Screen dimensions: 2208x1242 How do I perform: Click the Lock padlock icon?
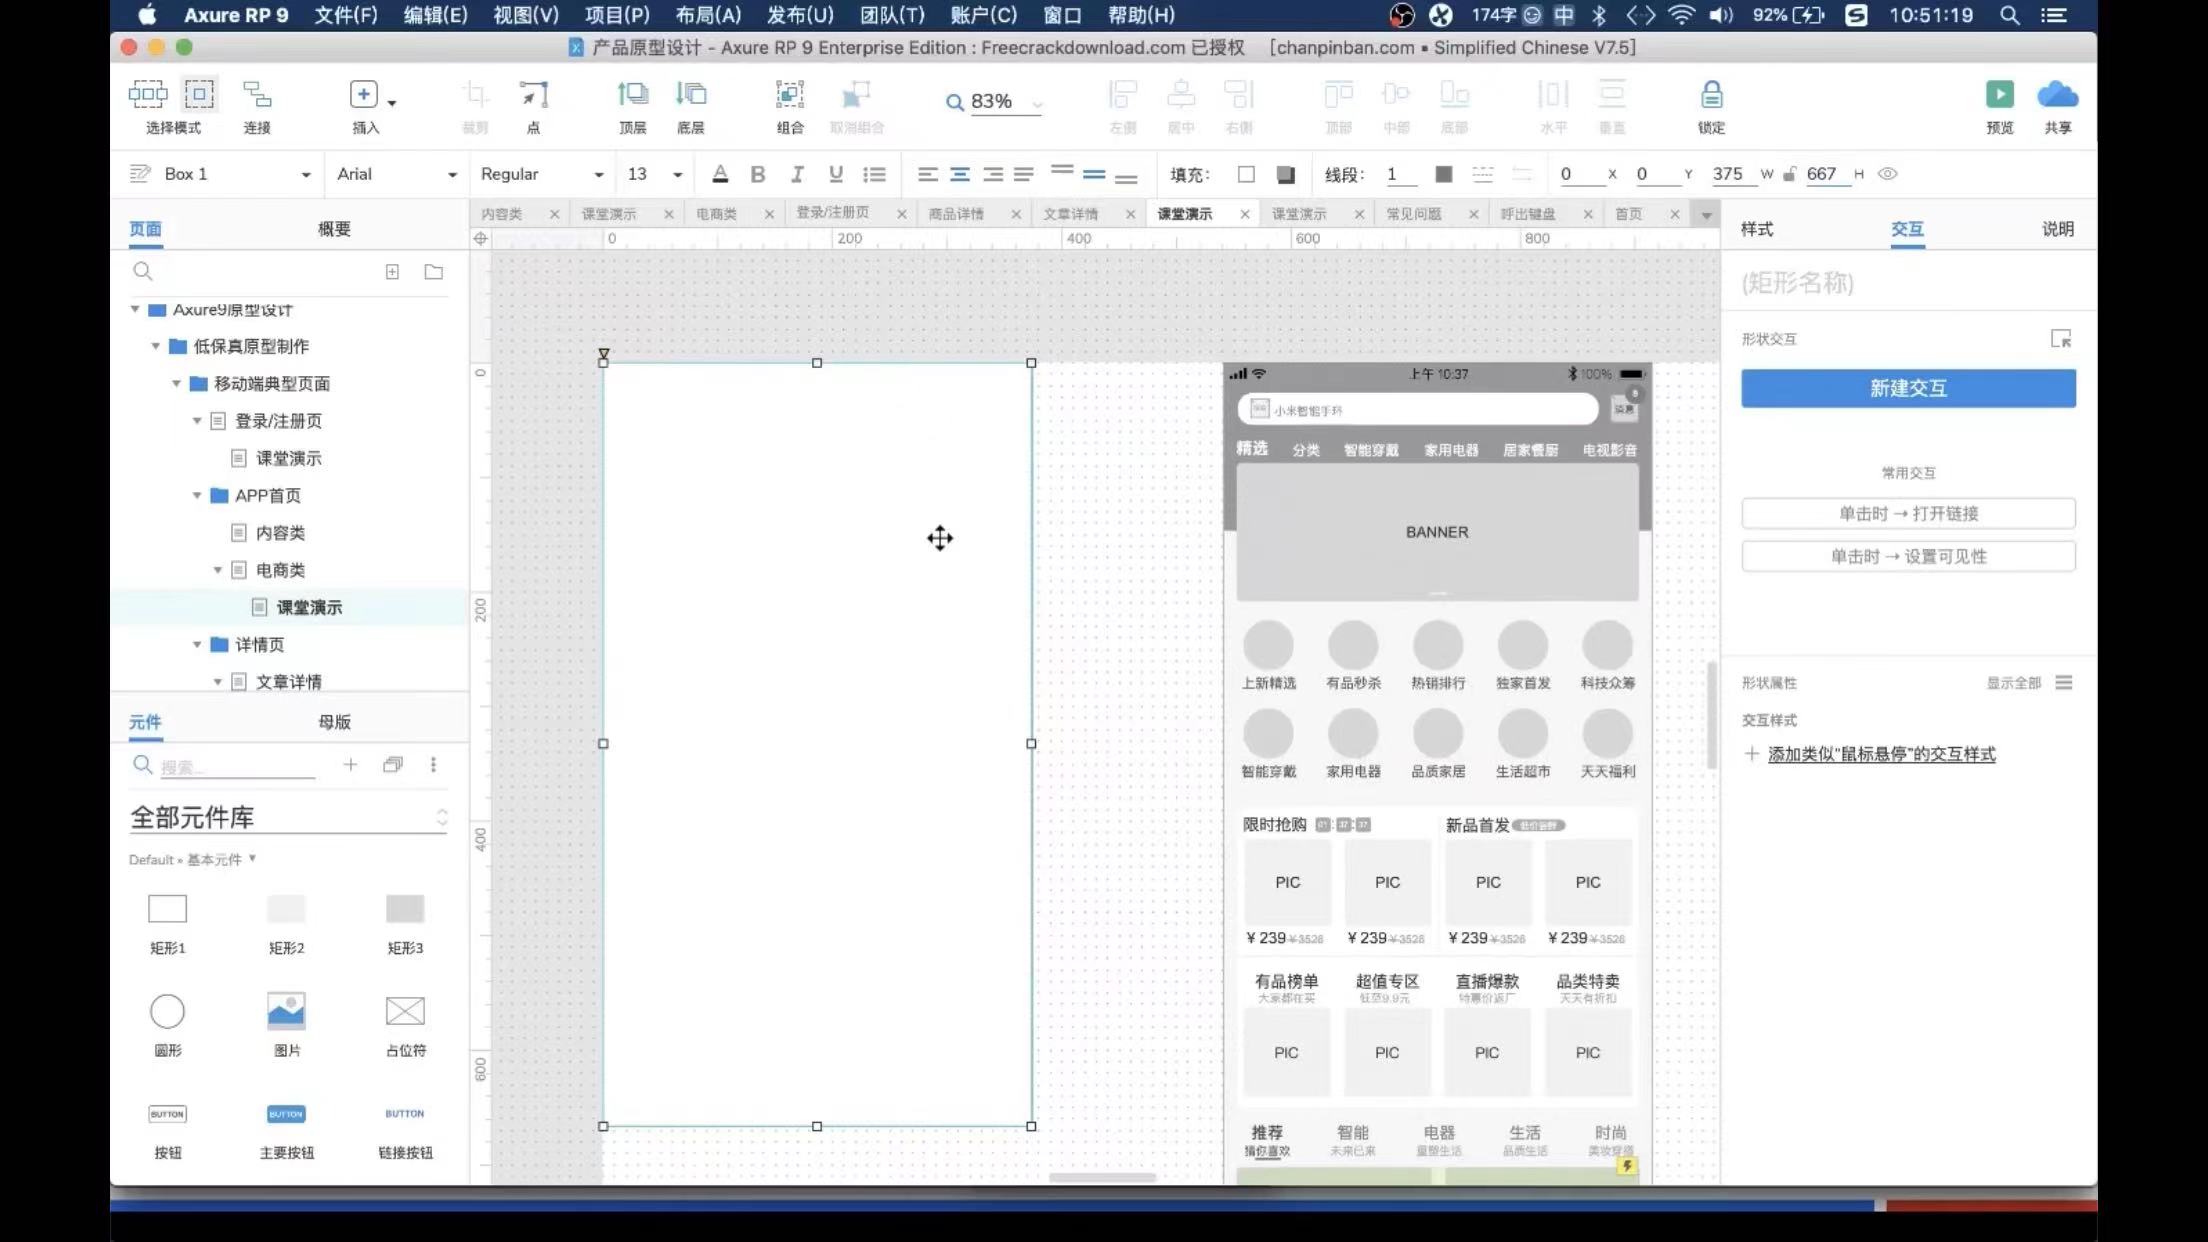[x=1711, y=95]
